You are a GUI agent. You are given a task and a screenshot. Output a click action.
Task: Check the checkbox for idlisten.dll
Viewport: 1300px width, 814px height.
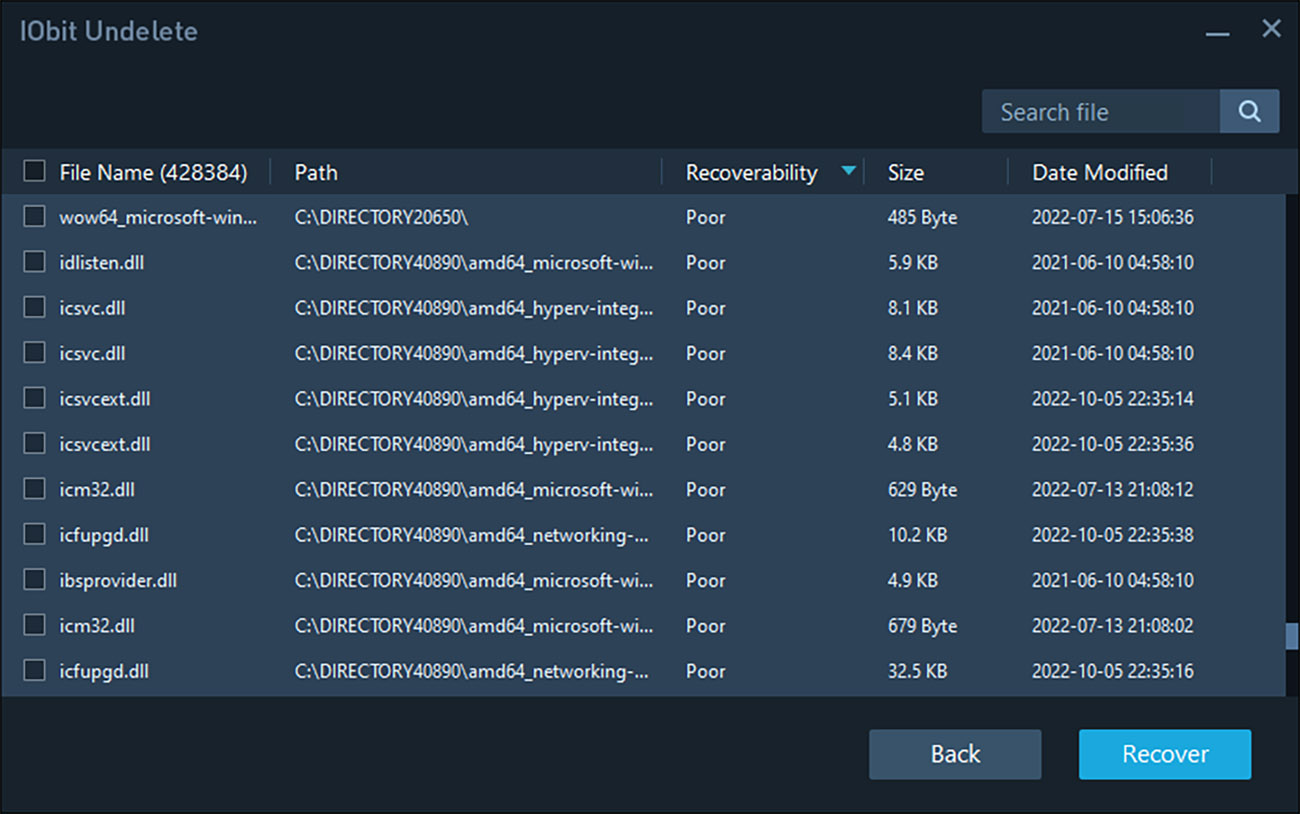click(33, 262)
